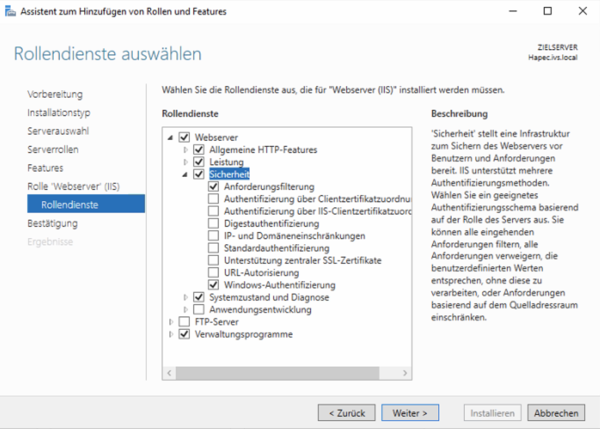Image resolution: width=600 pixels, height=429 pixels.
Task: Switch to the Serverauswahl step
Action: (58, 131)
